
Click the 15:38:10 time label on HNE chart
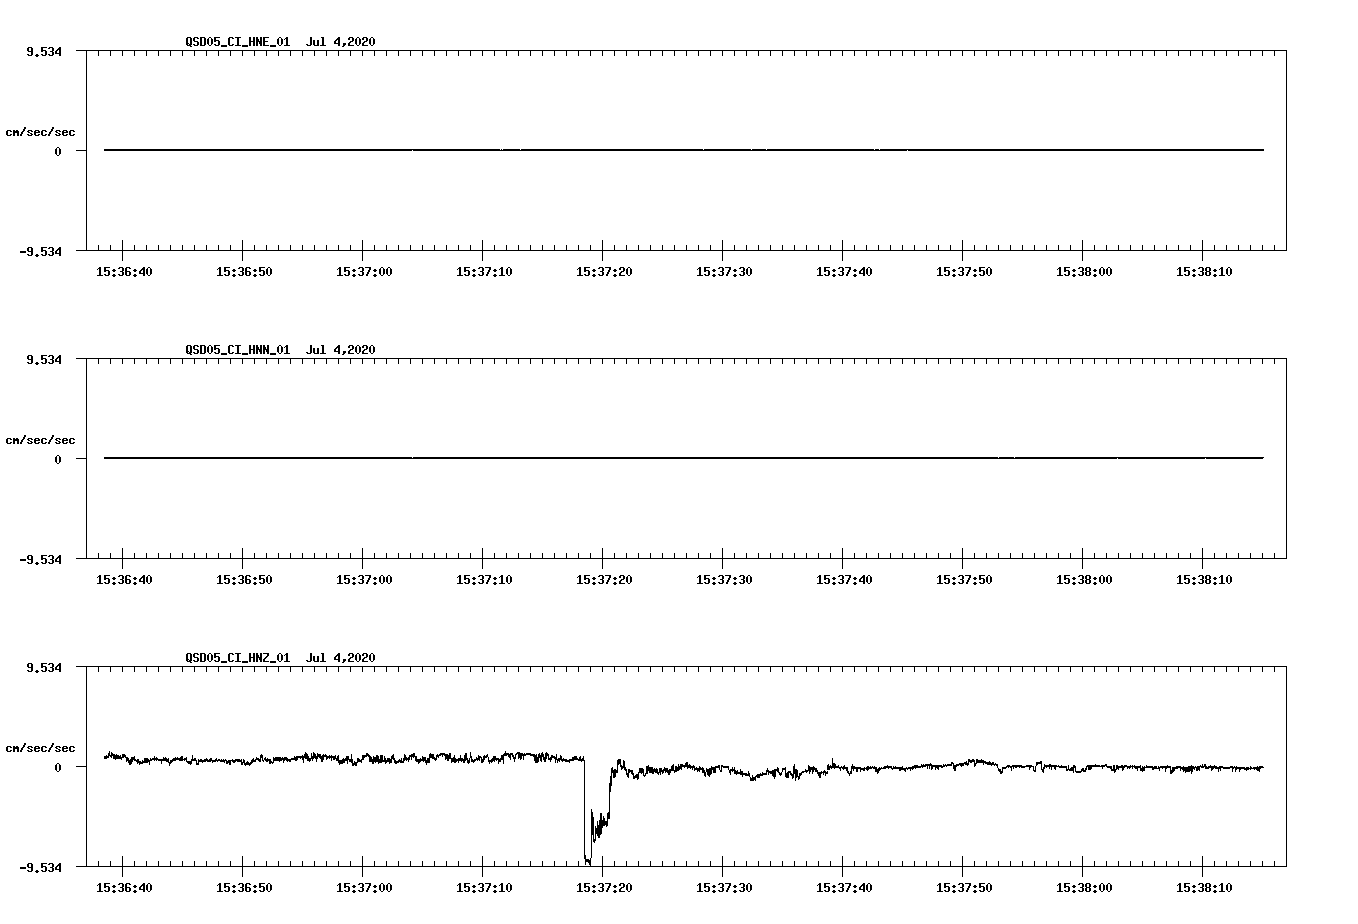coord(1204,272)
